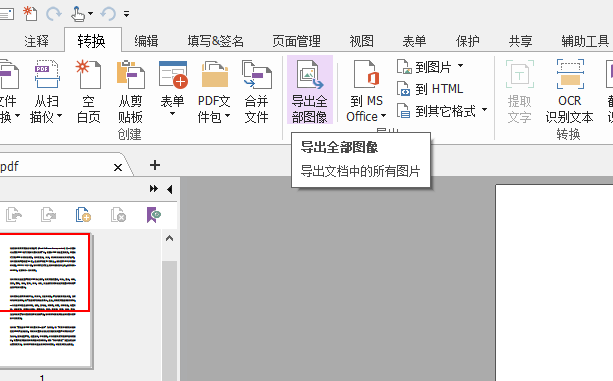Viewport: 613px width, 381px height.
Task: Close the pdf document tab
Action: tap(118, 168)
